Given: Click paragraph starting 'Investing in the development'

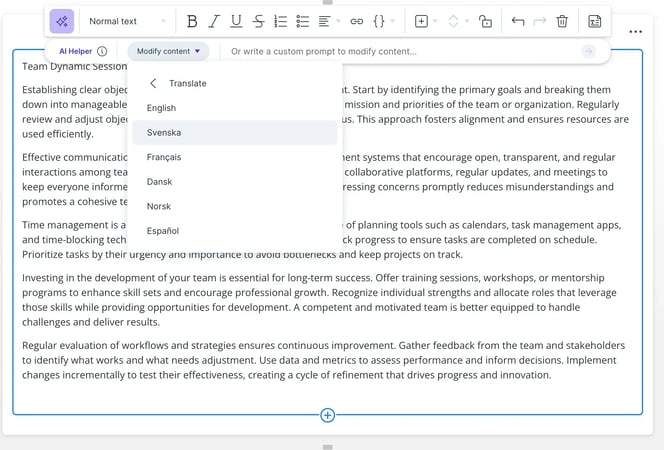Looking at the screenshot, I should pos(319,300).
